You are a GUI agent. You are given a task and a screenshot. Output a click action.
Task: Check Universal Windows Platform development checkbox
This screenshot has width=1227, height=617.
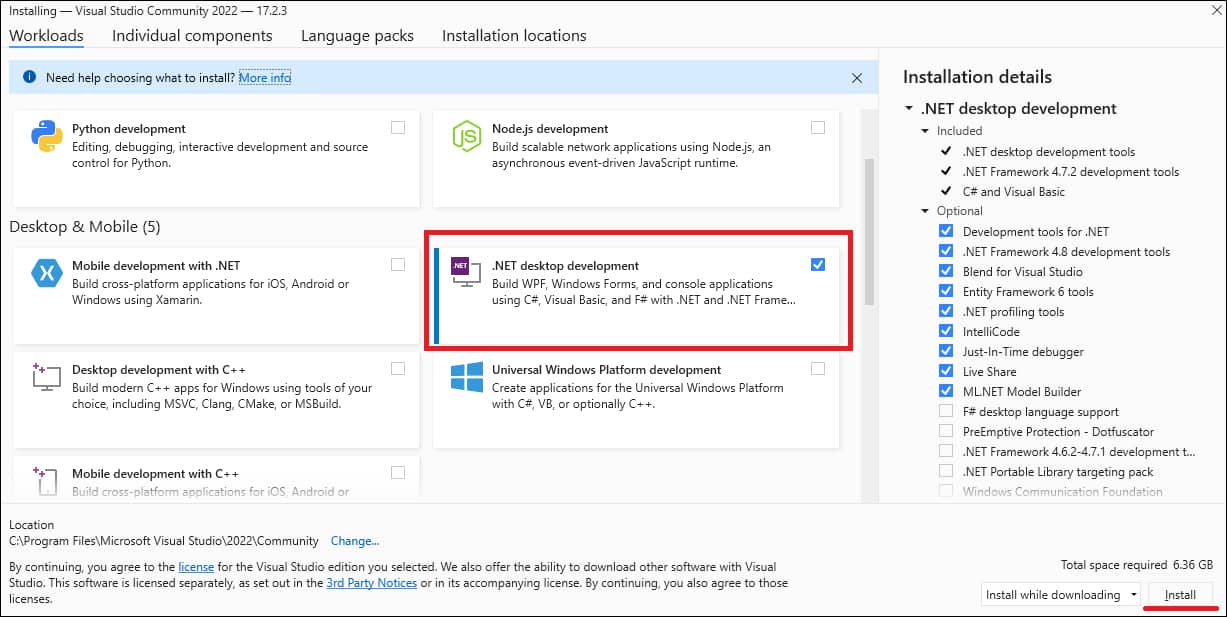click(818, 368)
